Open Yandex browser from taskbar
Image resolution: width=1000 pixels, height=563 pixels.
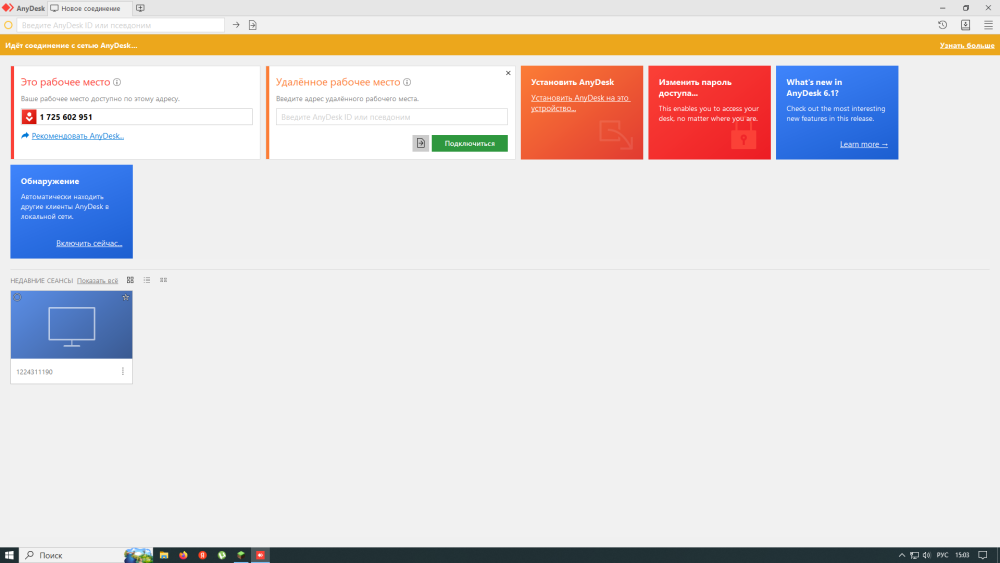202,555
